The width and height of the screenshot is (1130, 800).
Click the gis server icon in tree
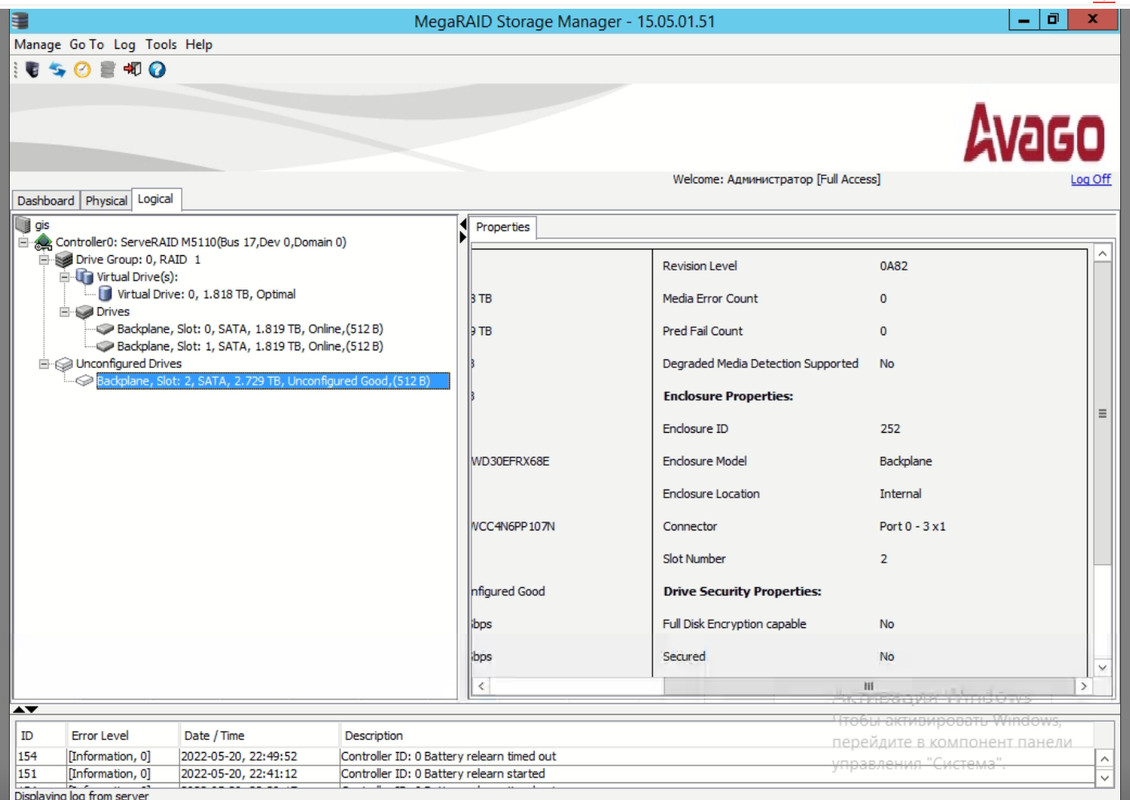23,225
